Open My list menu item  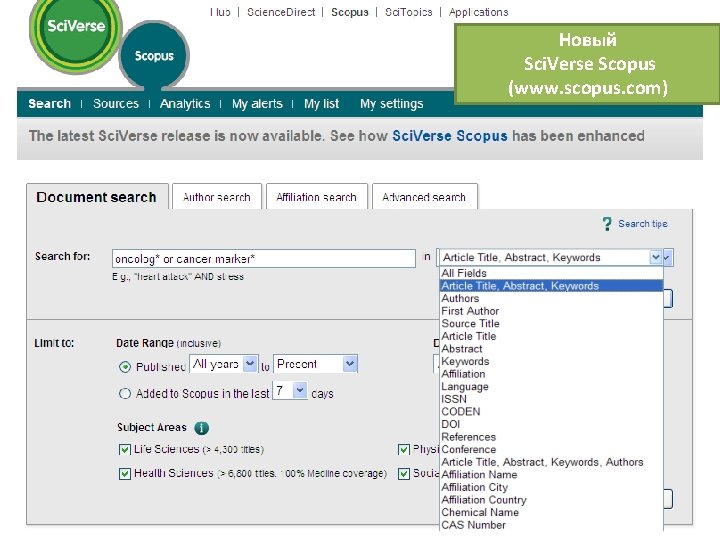pyautogui.click(x=321, y=104)
